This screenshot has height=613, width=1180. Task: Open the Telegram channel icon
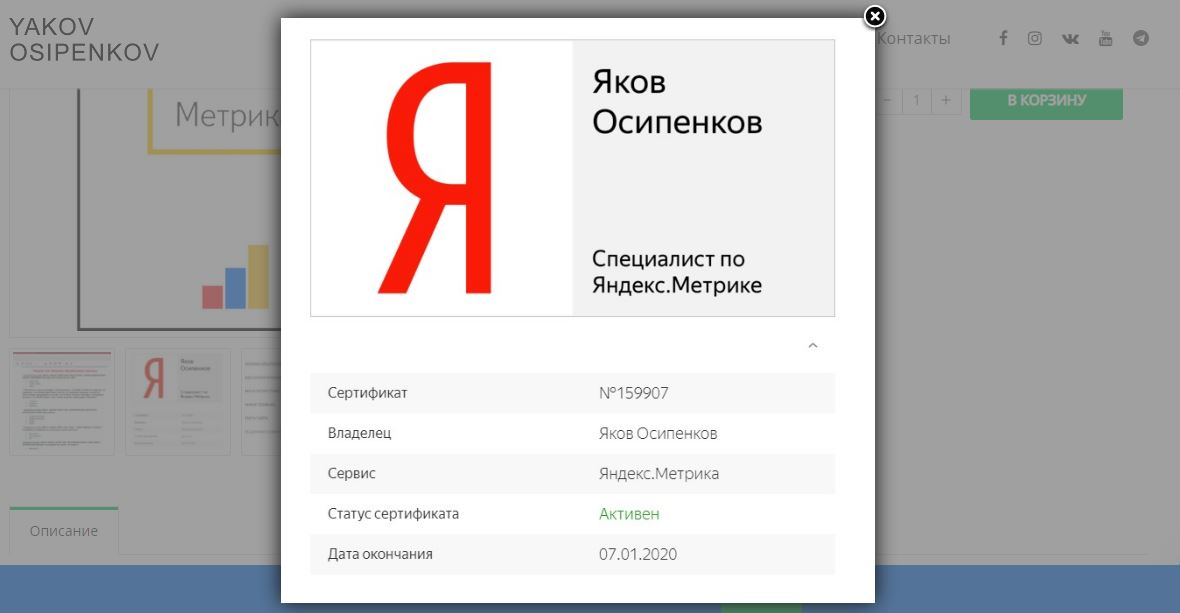(x=1140, y=38)
